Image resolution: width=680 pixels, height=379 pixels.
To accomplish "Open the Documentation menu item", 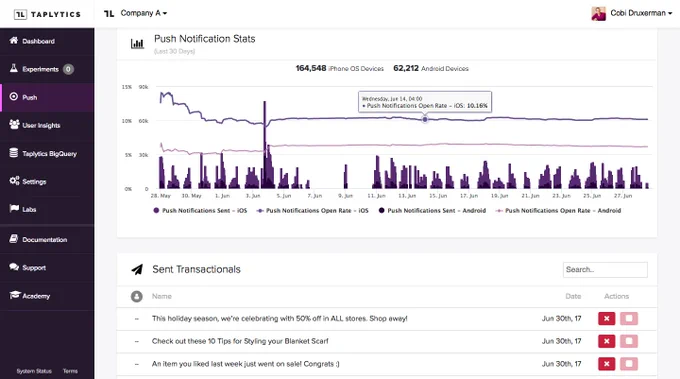I will tap(47, 239).
